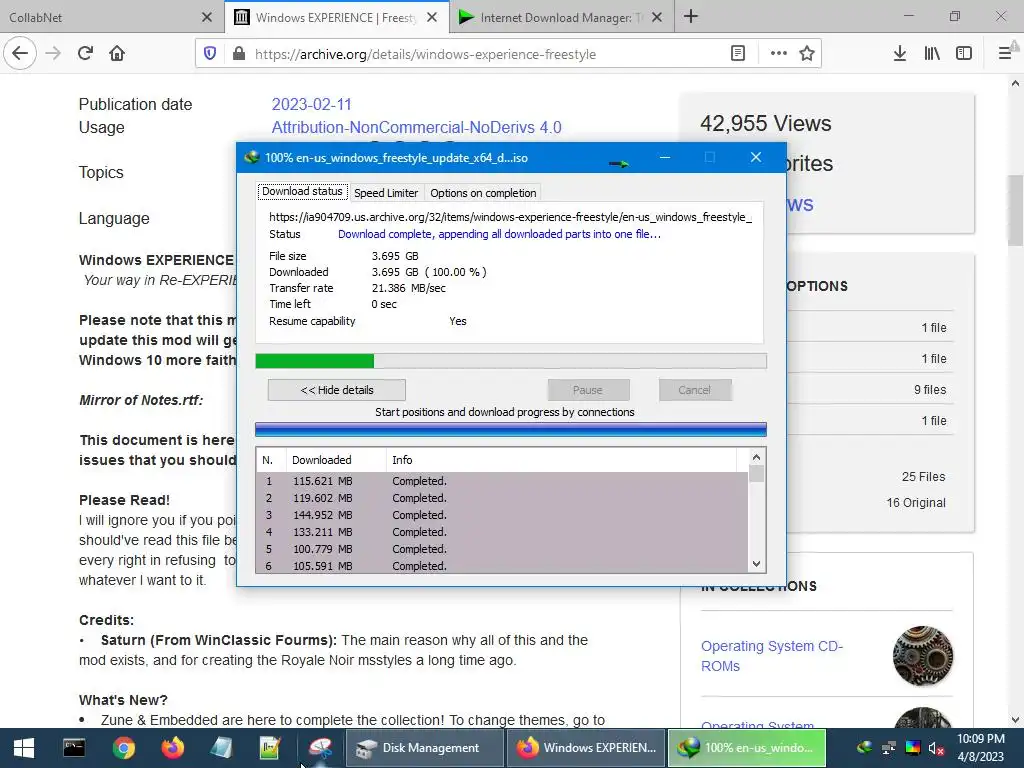Viewport: 1024px width, 768px height.
Task: Switch to Internet Download Manager browser tab
Action: click(x=555, y=17)
